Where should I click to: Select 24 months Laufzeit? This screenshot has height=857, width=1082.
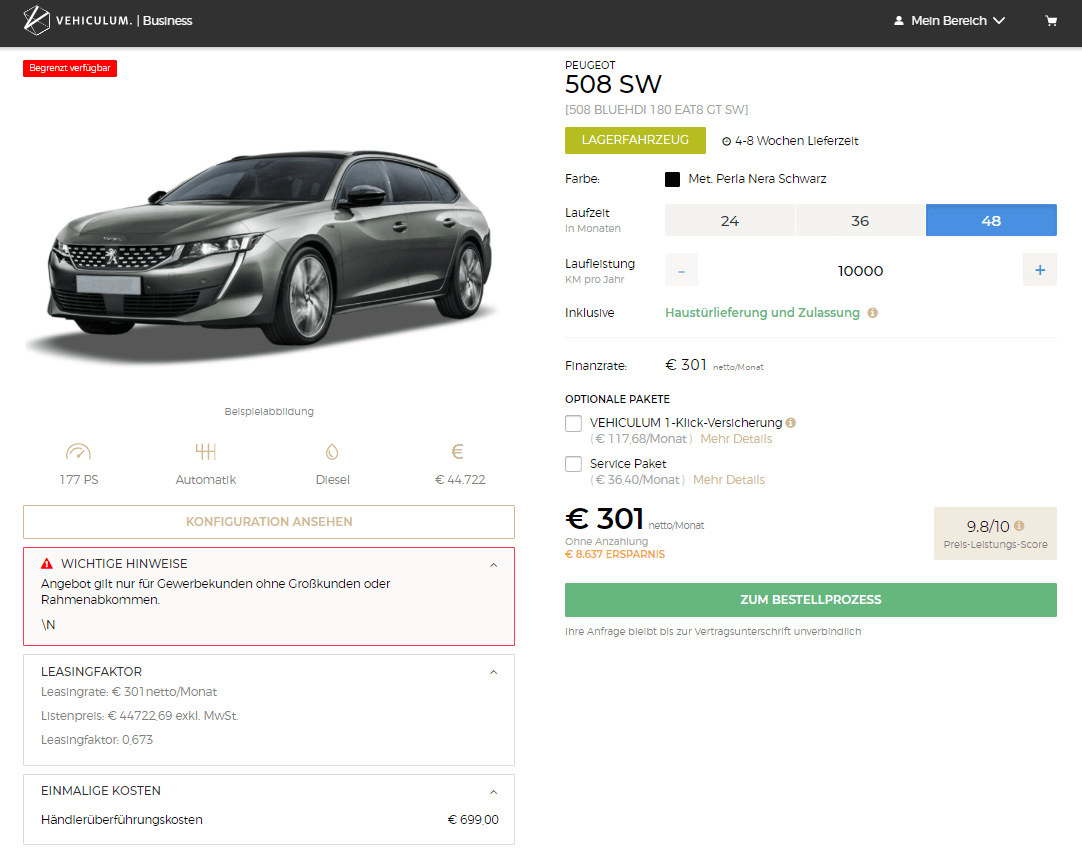[x=729, y=220]
